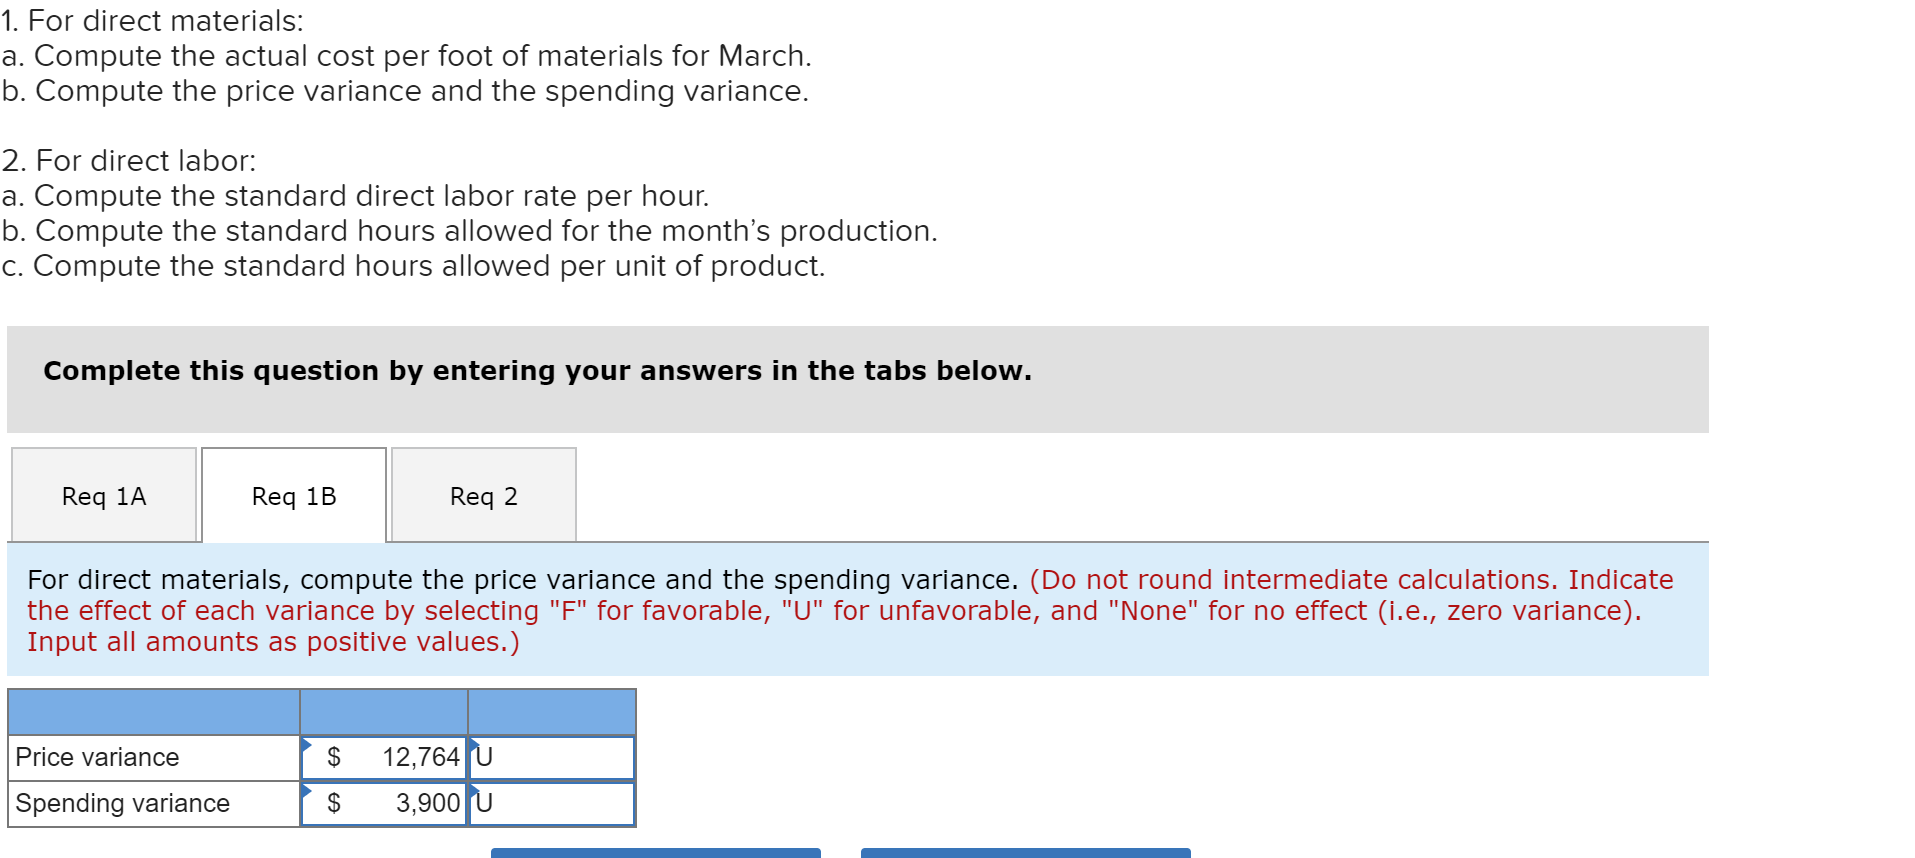Image resolution: width=1915 pixels, height=858 pixels.
Task: Click the blue header cell above the amounts column
Action: click(x=383, y=712)
